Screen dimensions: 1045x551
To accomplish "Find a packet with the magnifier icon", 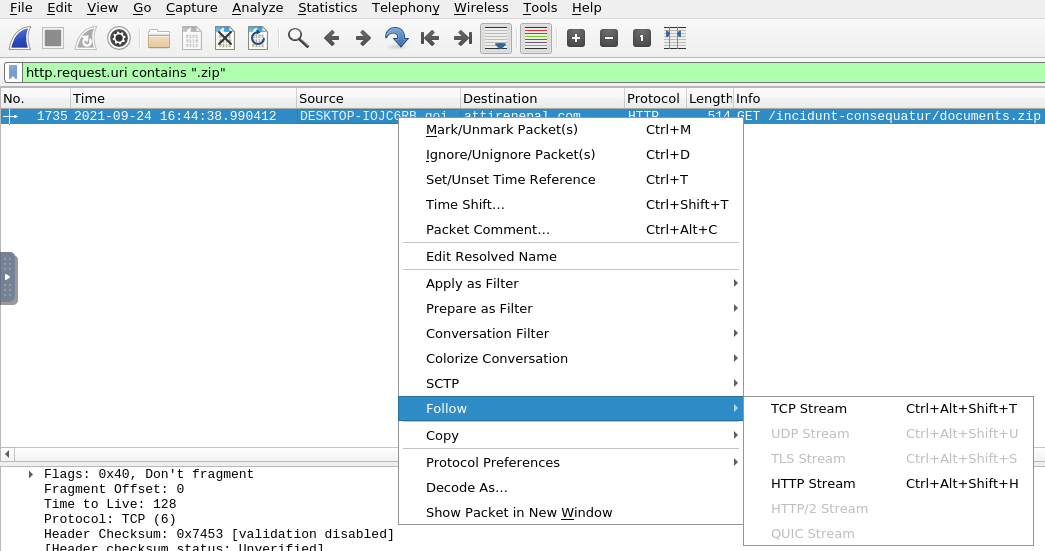I will tap(298, 38).
